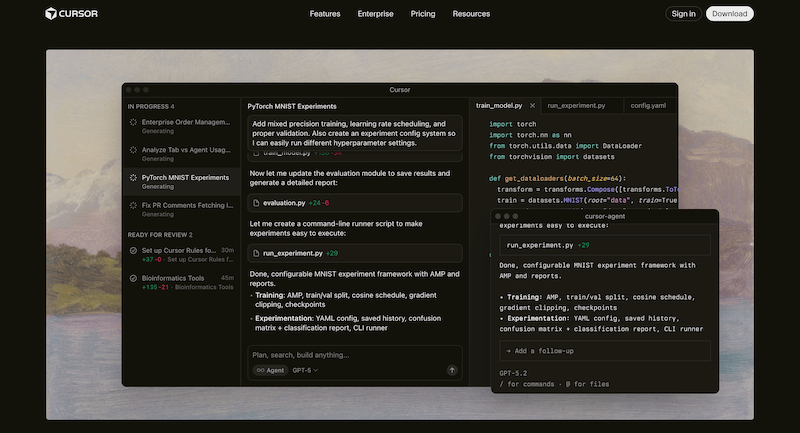Screen dimensions: 800x433
Task: Open the Pricing page link
Action: (x=423, y=14)
